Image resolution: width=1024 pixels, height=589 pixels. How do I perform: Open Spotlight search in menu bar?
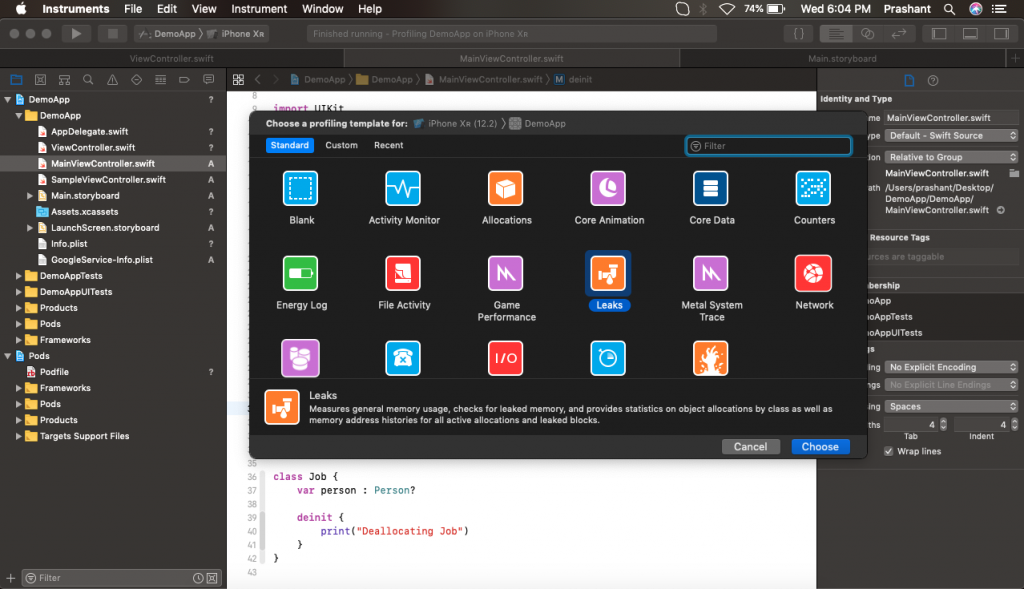pos(949,8)
